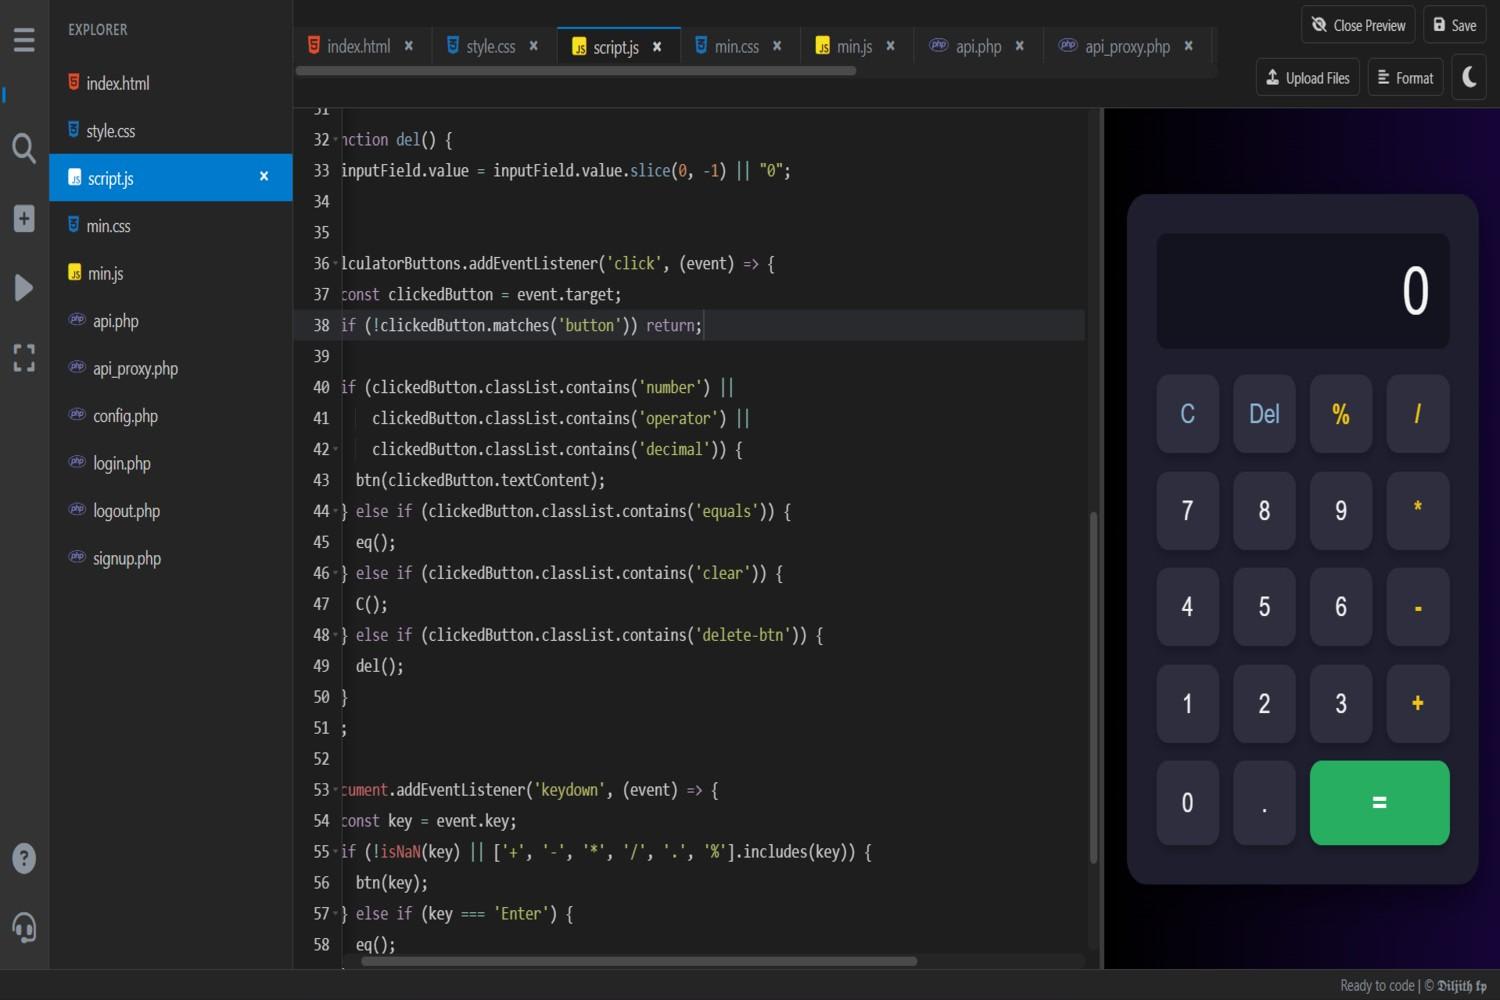Close the index.html tab
1500x1000 pixels.
(x=409, y=46)
